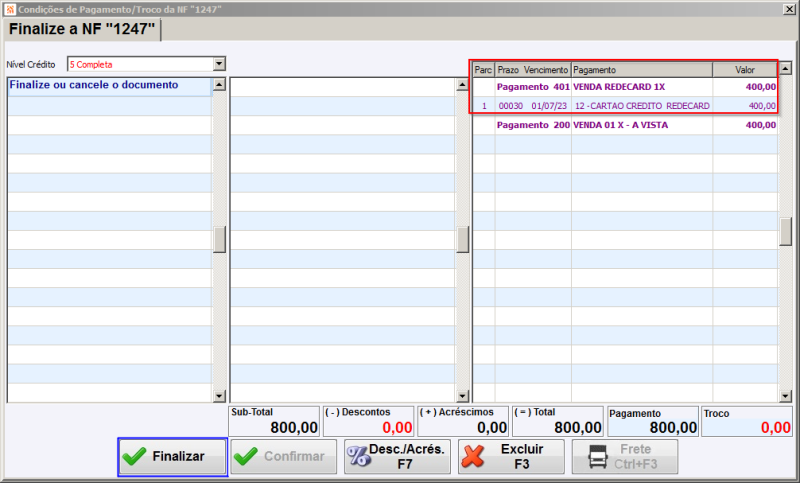Image resolution: width=800 pixels, height=483 pixels.
Task: Open the Nível Crédito dropdown arrow
Action: tap(219, 64)
